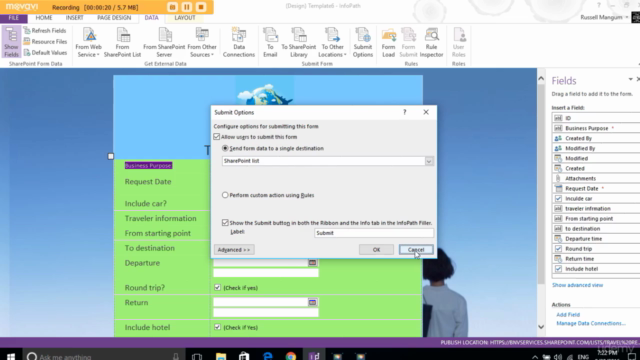640x360 pixels.
Task: Stop the Movavi recording
Action: click(x=201, y=7)
